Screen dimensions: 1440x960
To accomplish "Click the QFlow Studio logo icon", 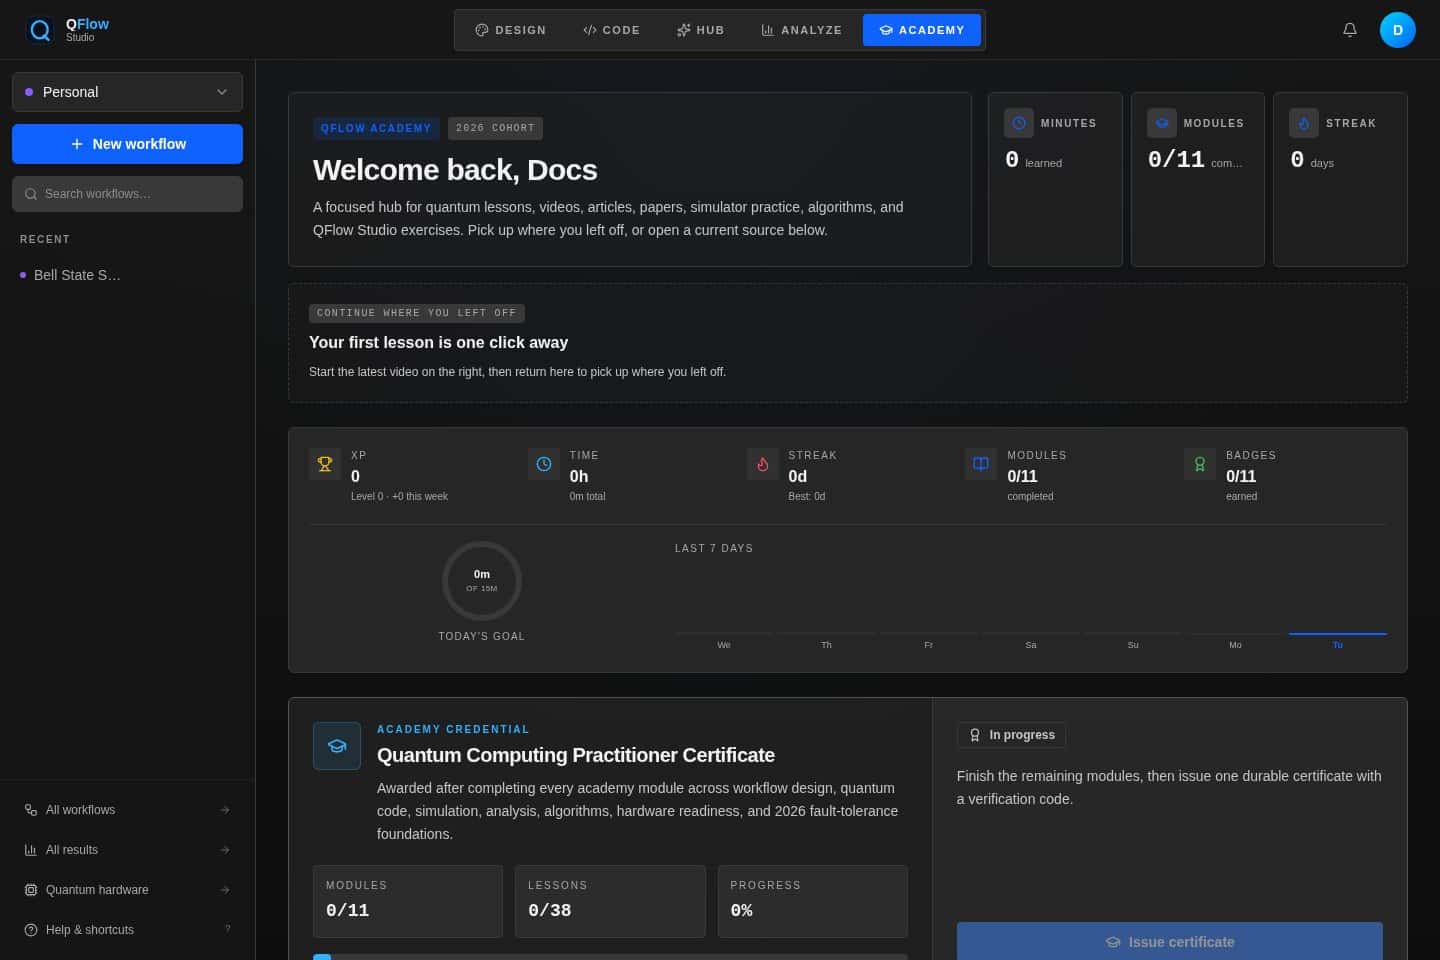I will click(40, 30).
